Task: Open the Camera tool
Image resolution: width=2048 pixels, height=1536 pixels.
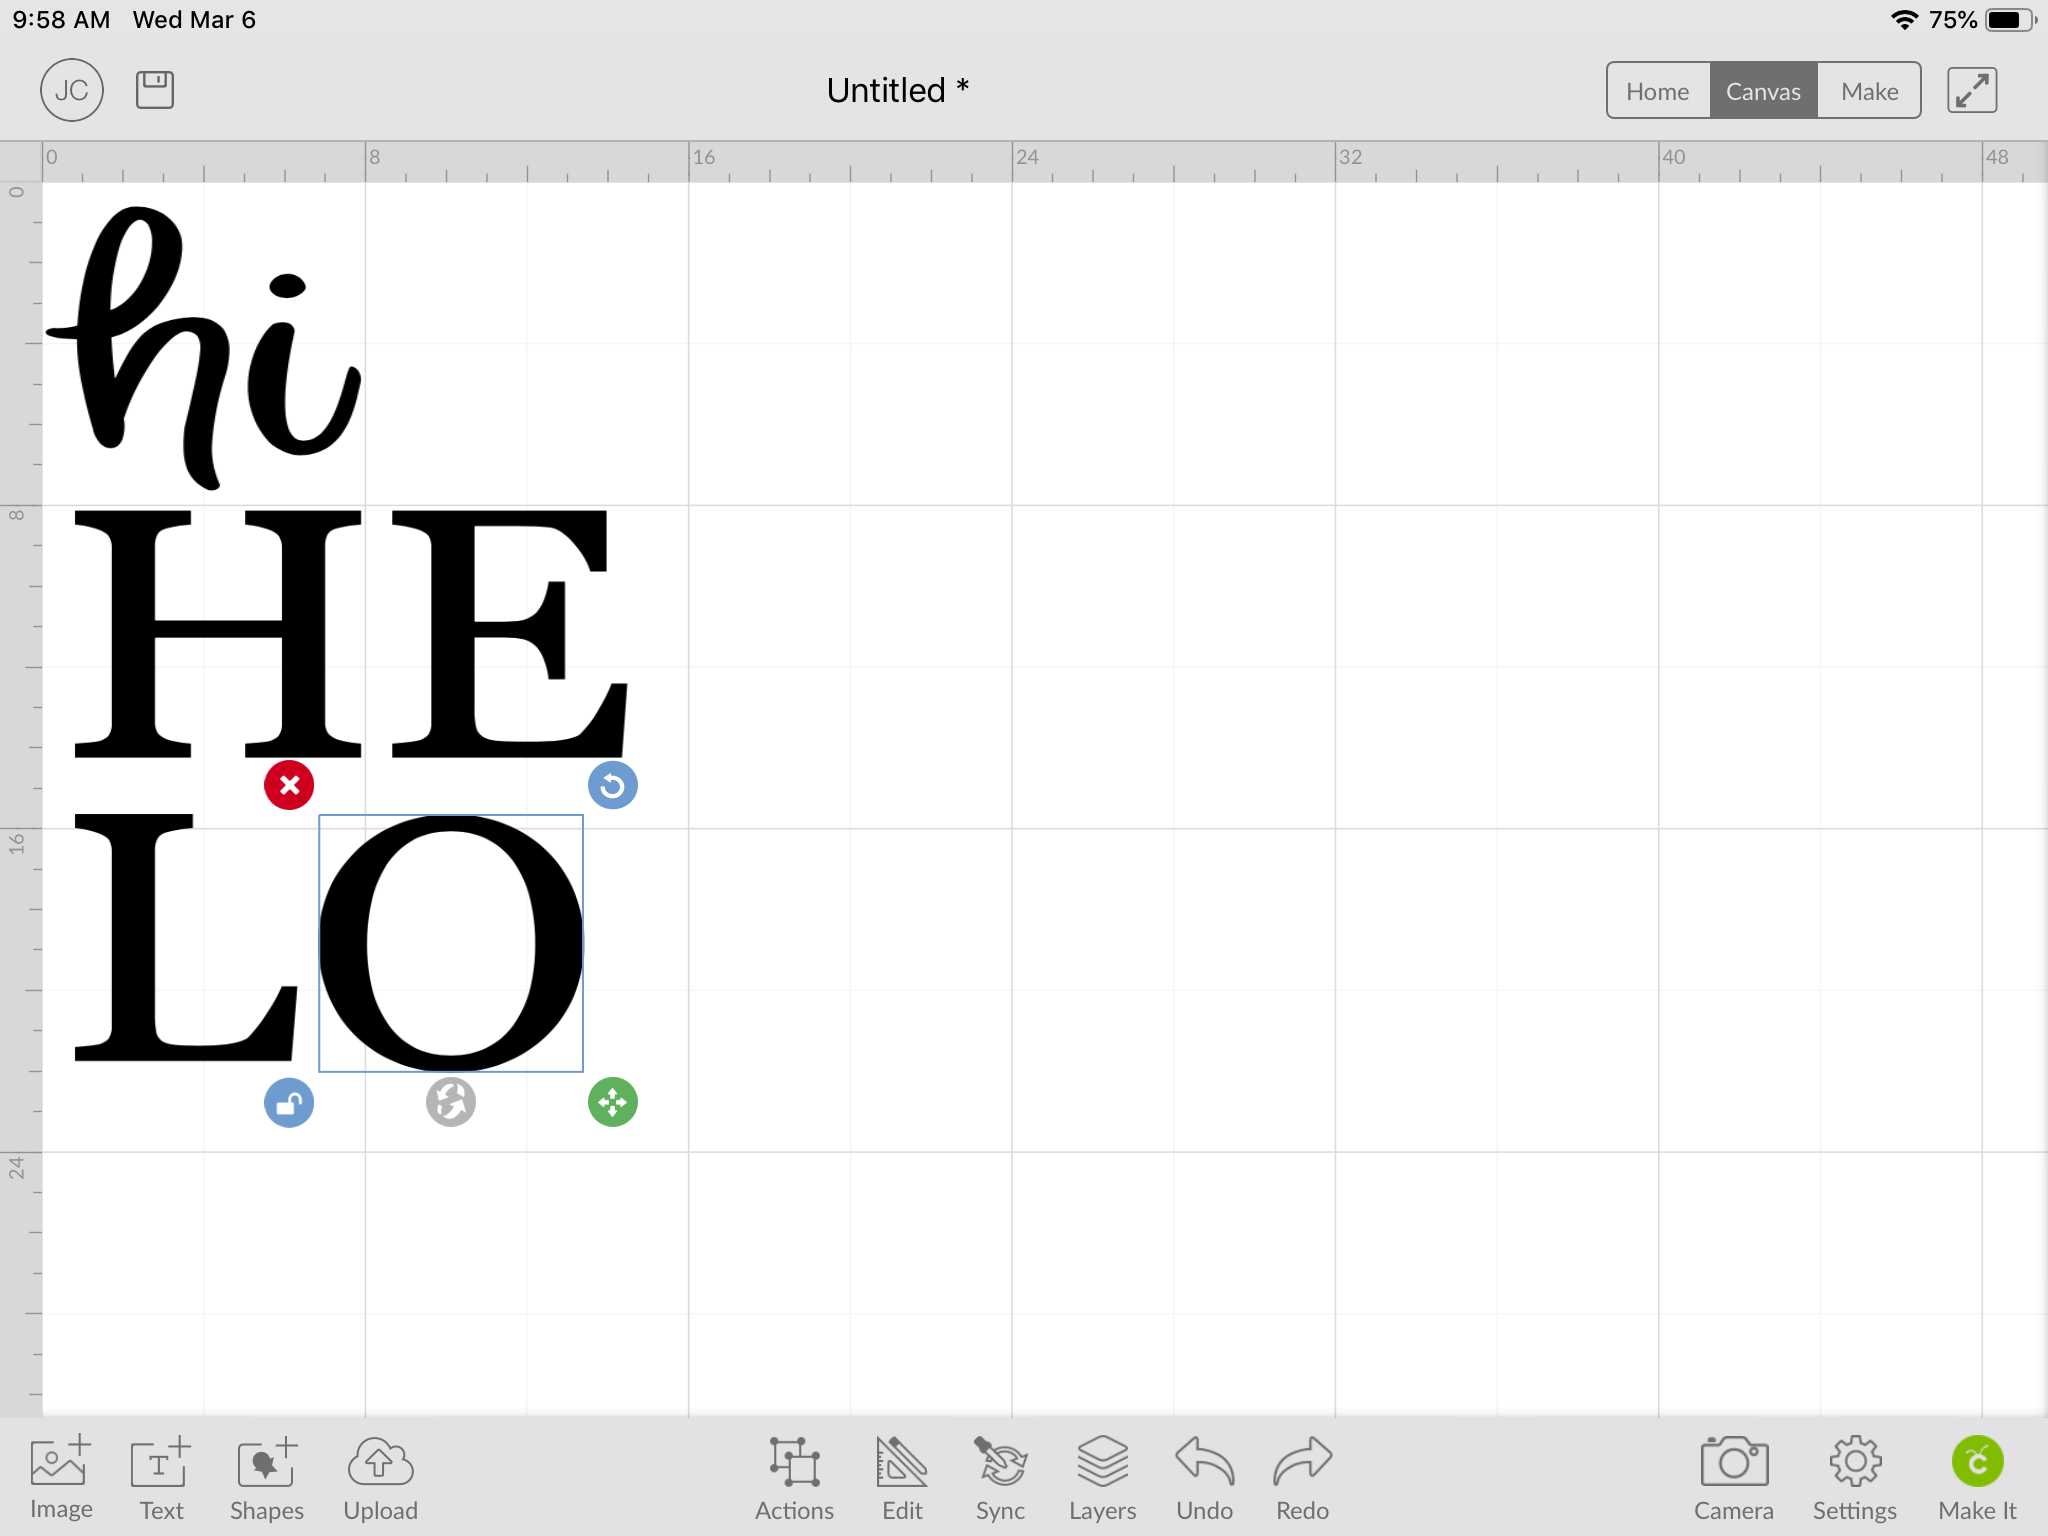Action: click(1733, 1478)
